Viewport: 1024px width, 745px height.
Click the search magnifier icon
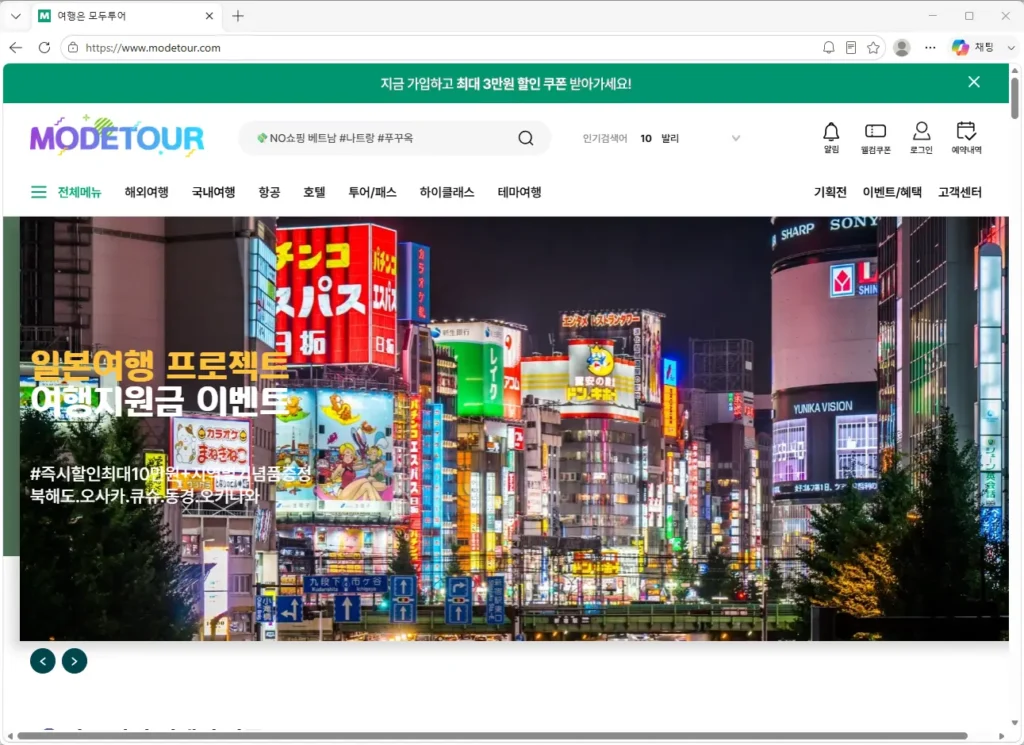tap(526, 138)
